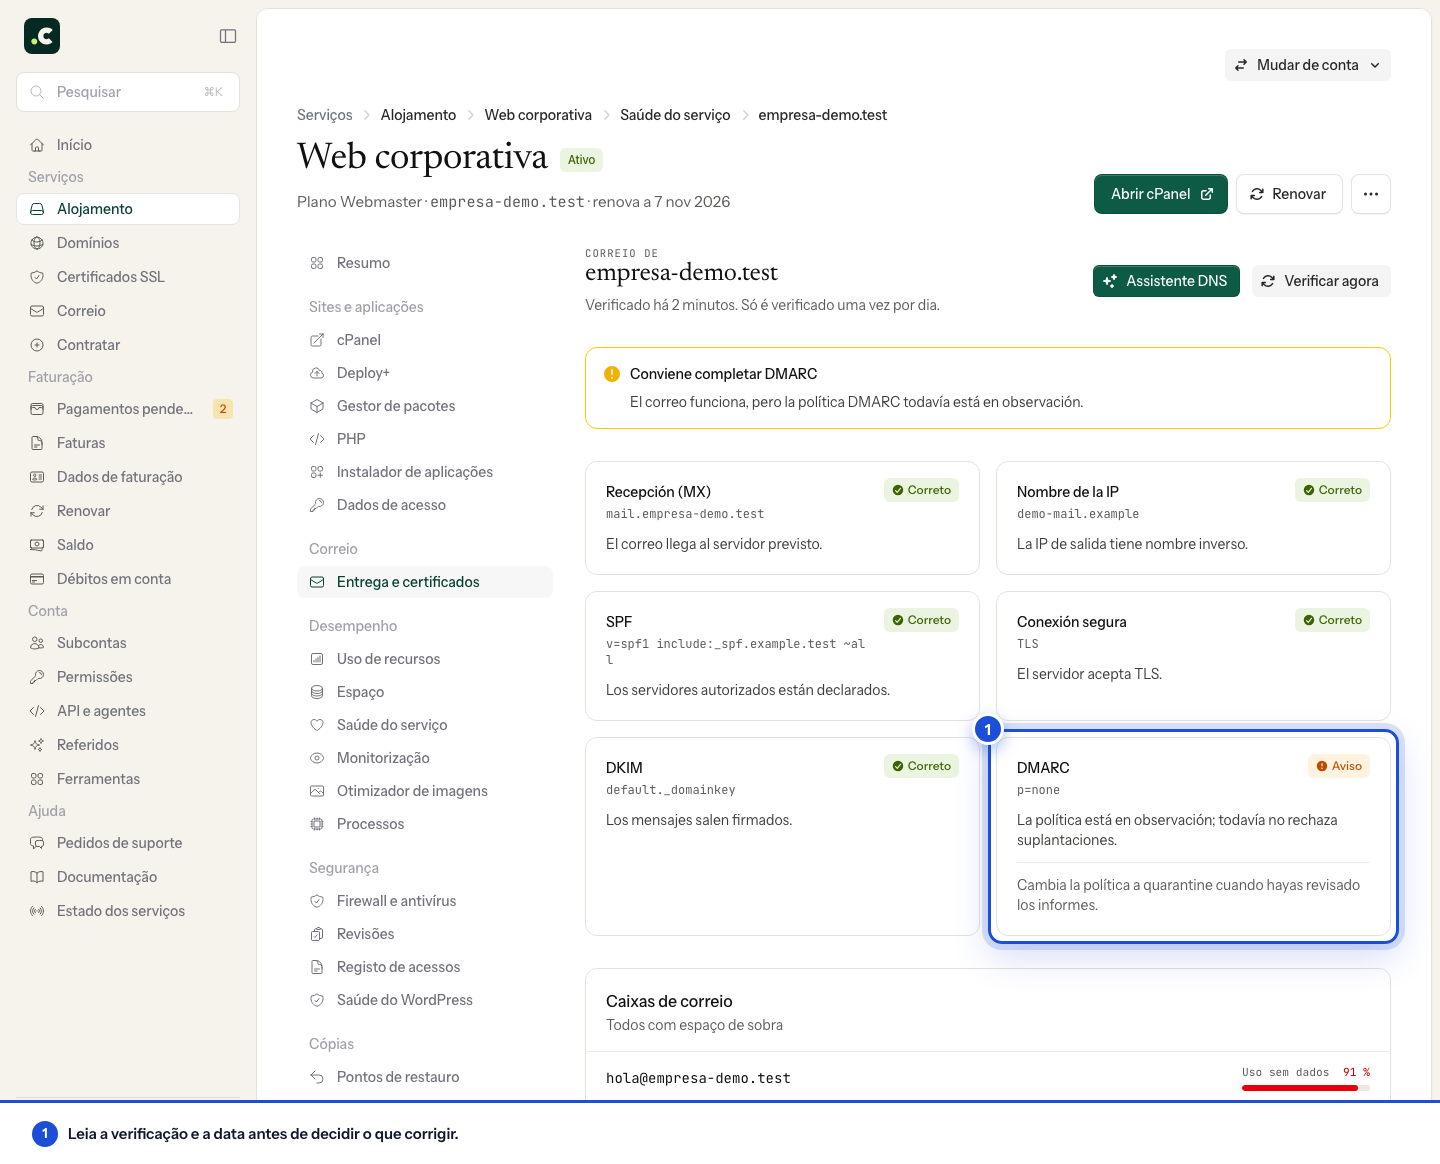Click the Aviso badge on DMARC card

[1339, 766]
